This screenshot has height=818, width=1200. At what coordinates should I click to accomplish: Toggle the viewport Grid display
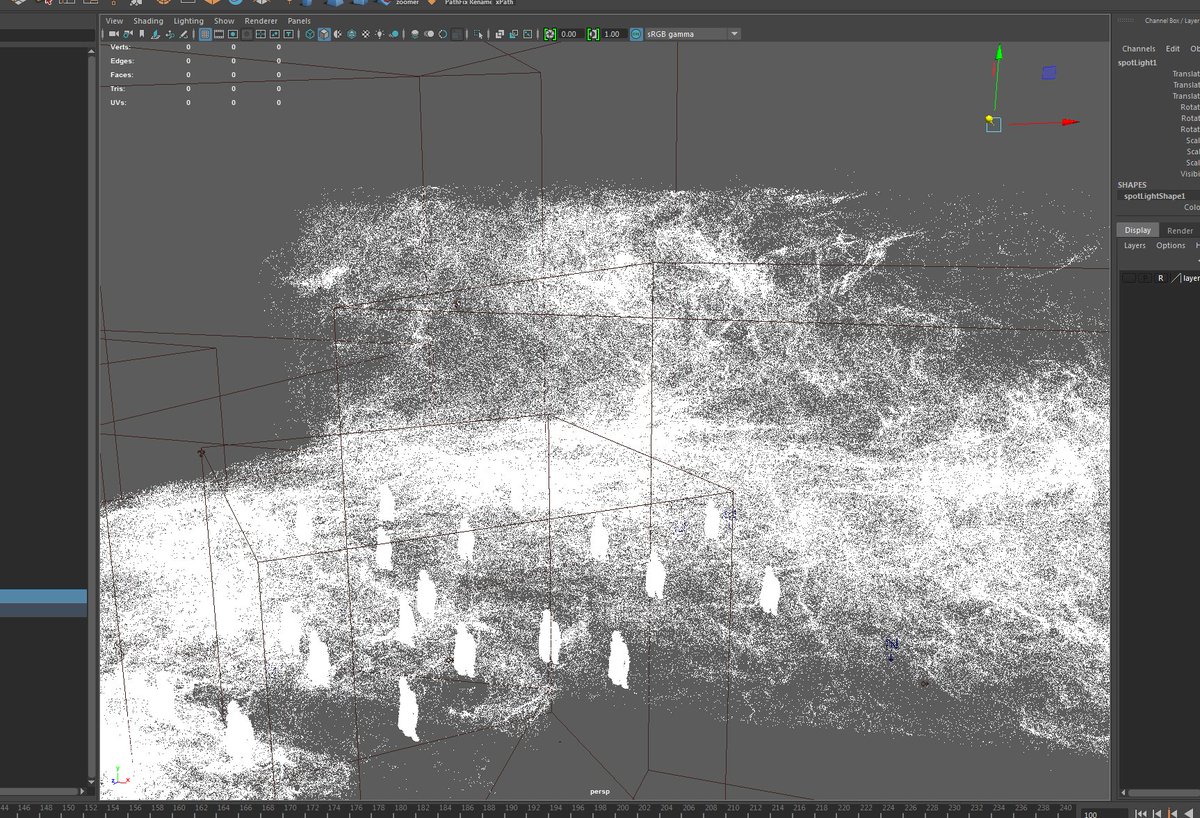pos(205,34)
